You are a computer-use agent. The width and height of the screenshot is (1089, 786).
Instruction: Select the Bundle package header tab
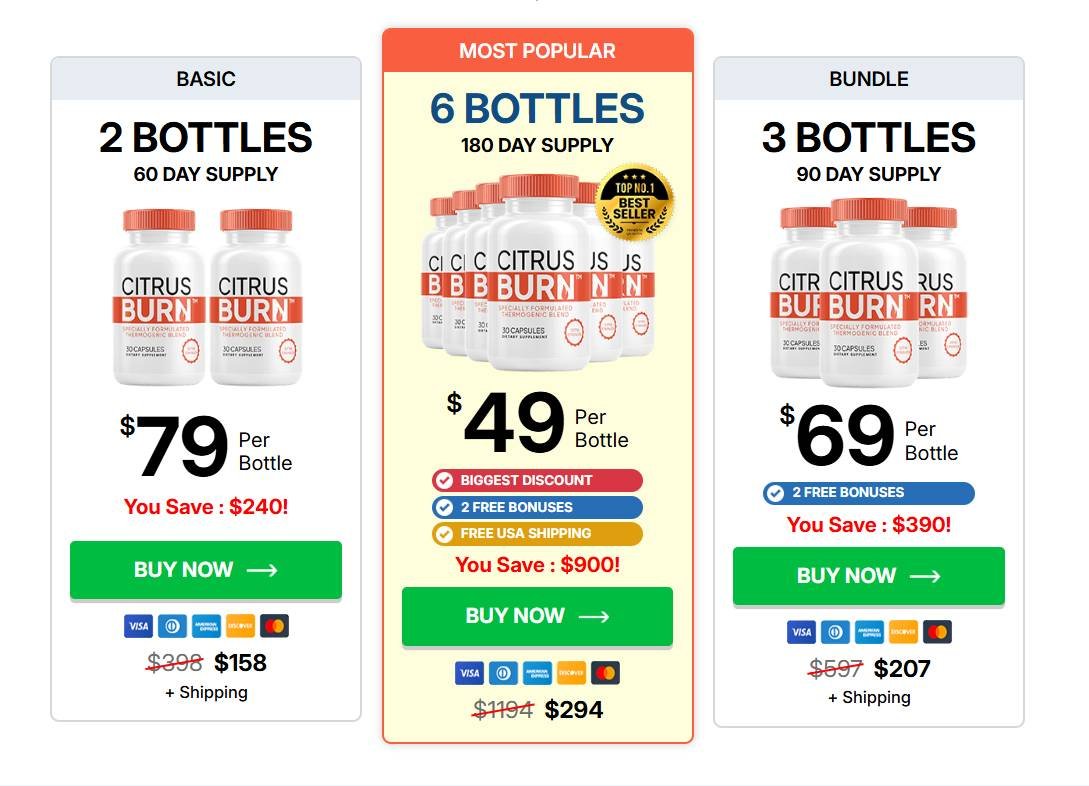pos(868,79)
